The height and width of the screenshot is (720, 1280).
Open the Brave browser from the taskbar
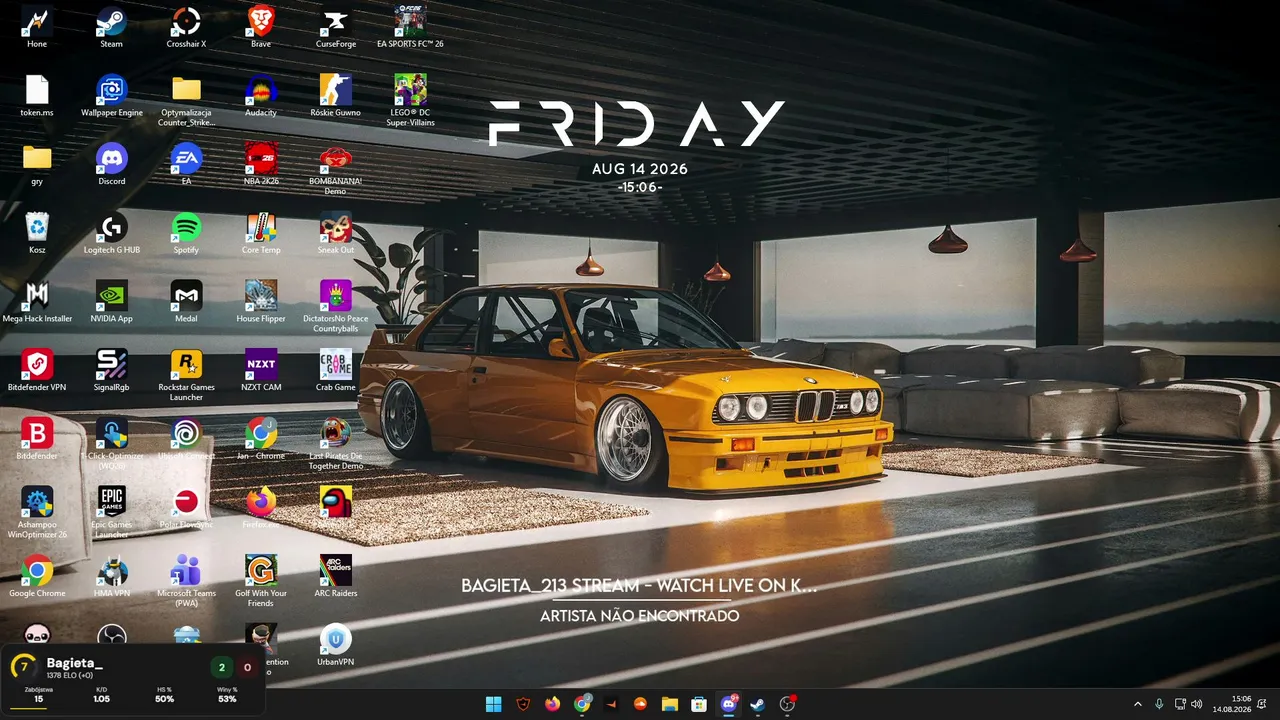(524, 704)
